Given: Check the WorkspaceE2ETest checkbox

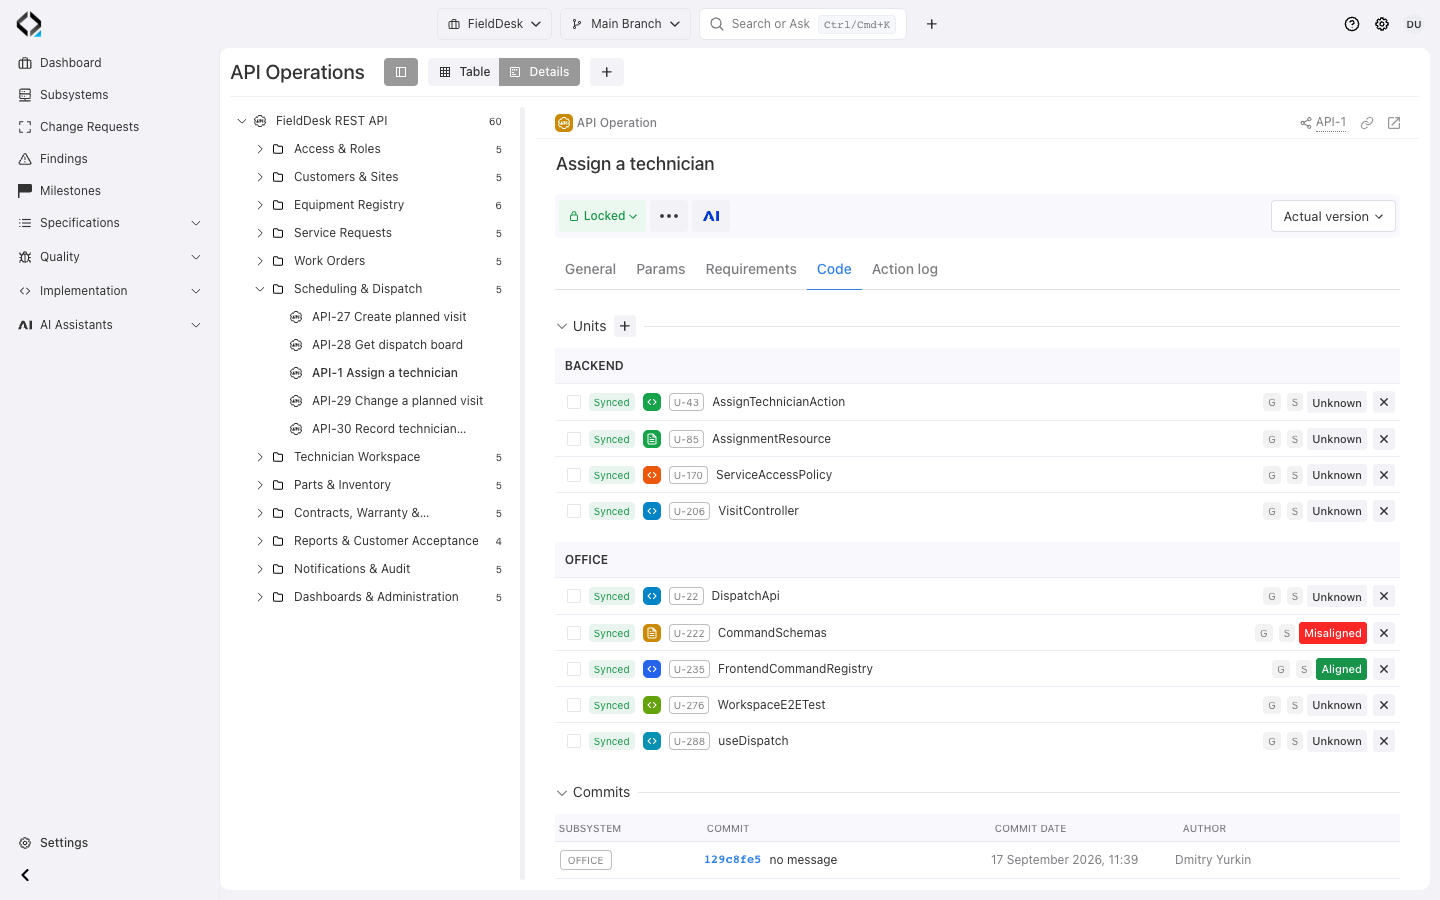Looking at the screenshot, I should point(574,705).
